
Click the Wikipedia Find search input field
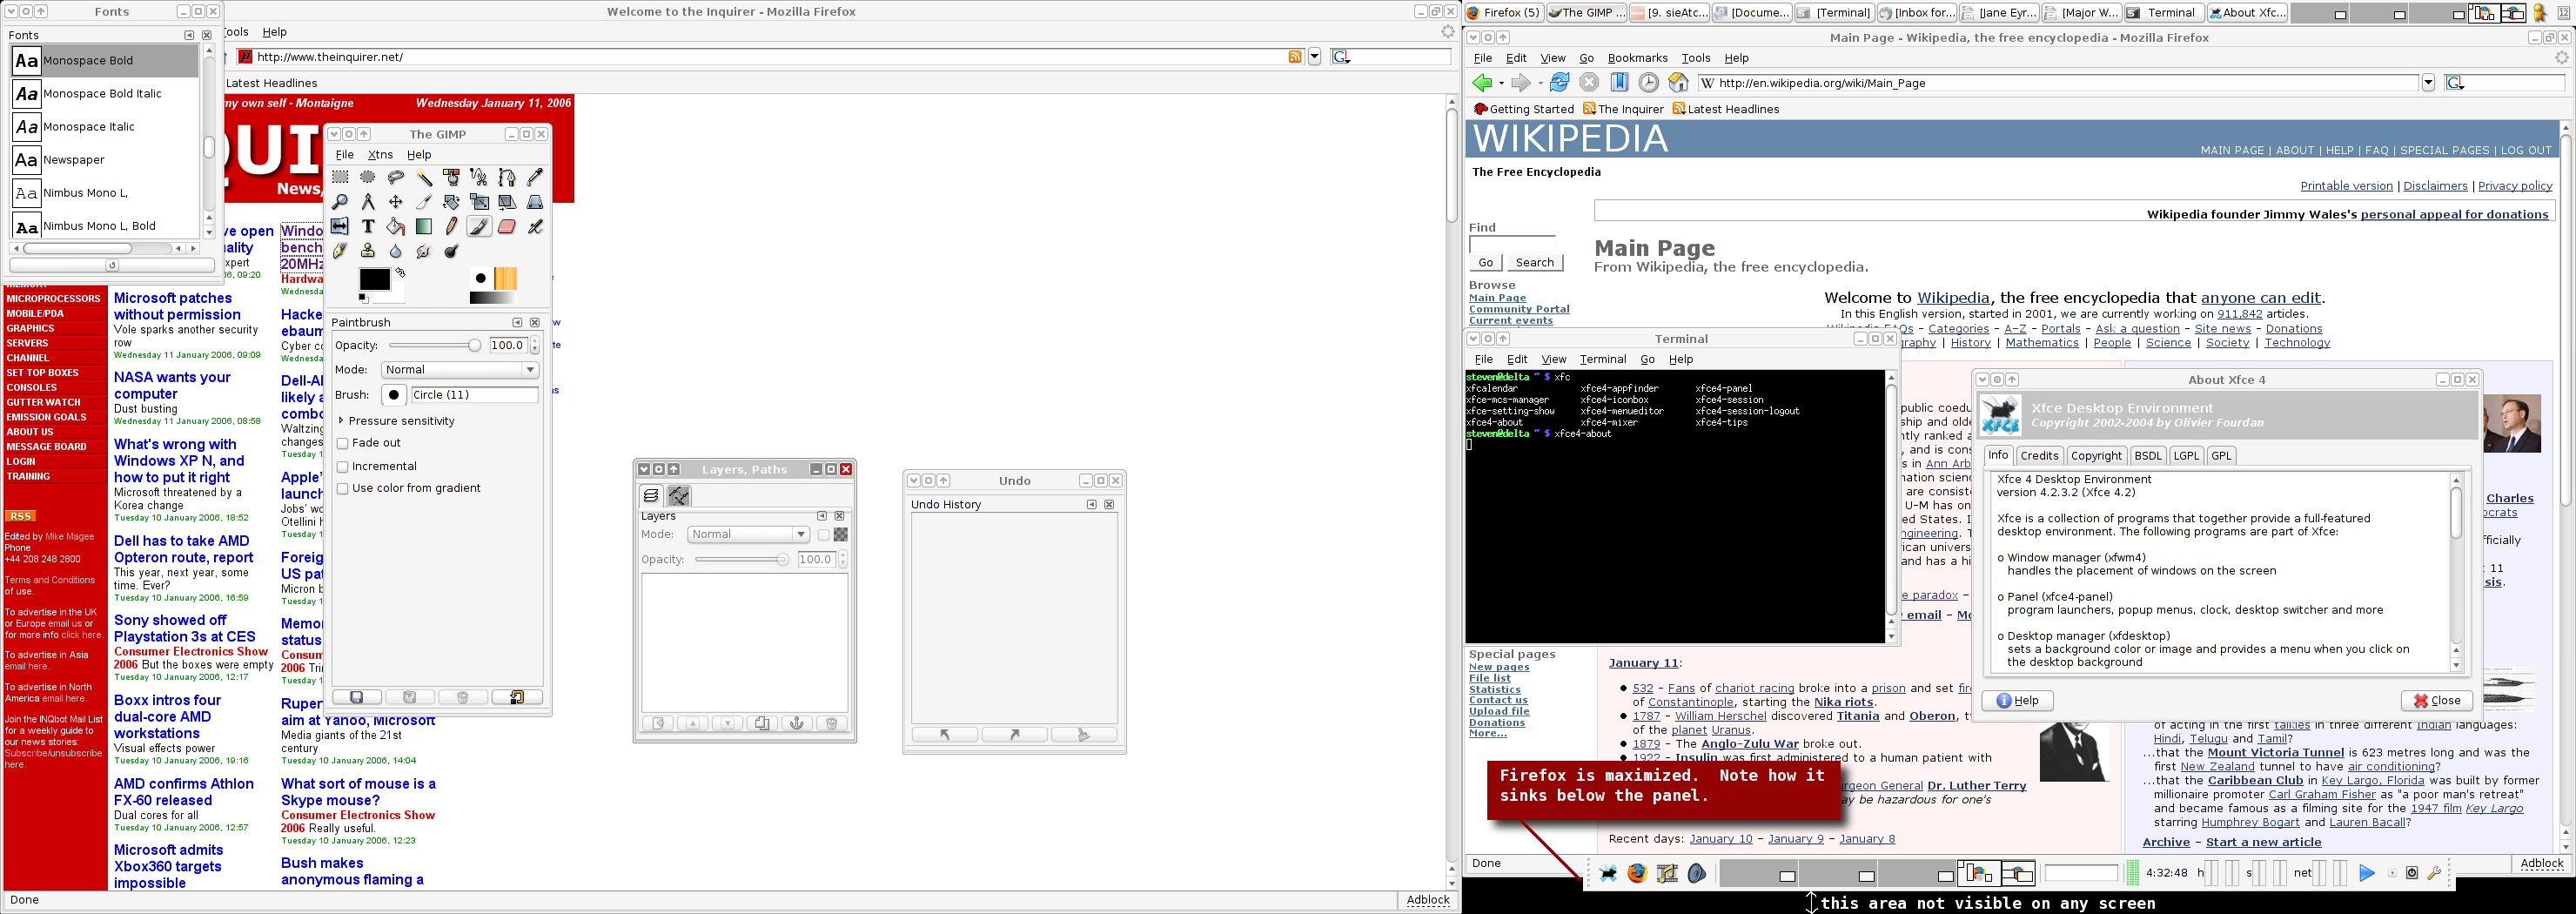[x=1511, y=245]
